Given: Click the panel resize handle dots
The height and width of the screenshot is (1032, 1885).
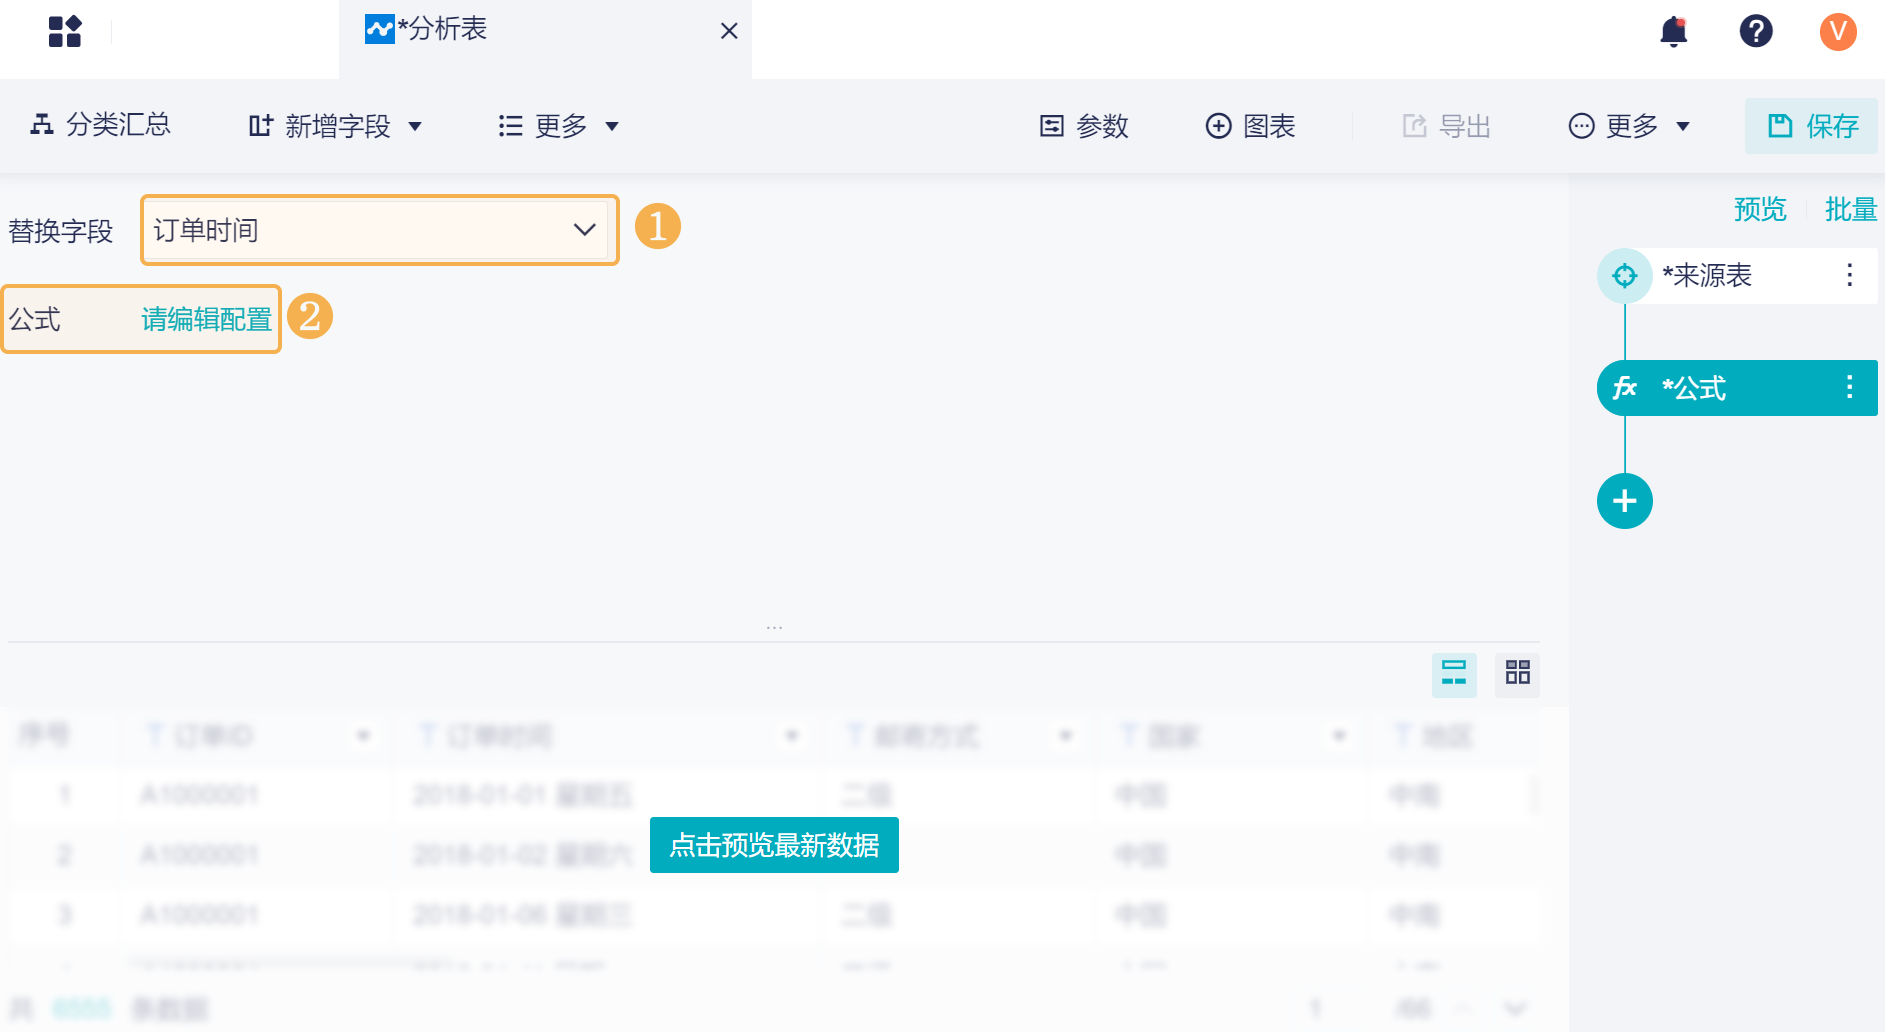Looking at the screenshot, I should 775,628.
